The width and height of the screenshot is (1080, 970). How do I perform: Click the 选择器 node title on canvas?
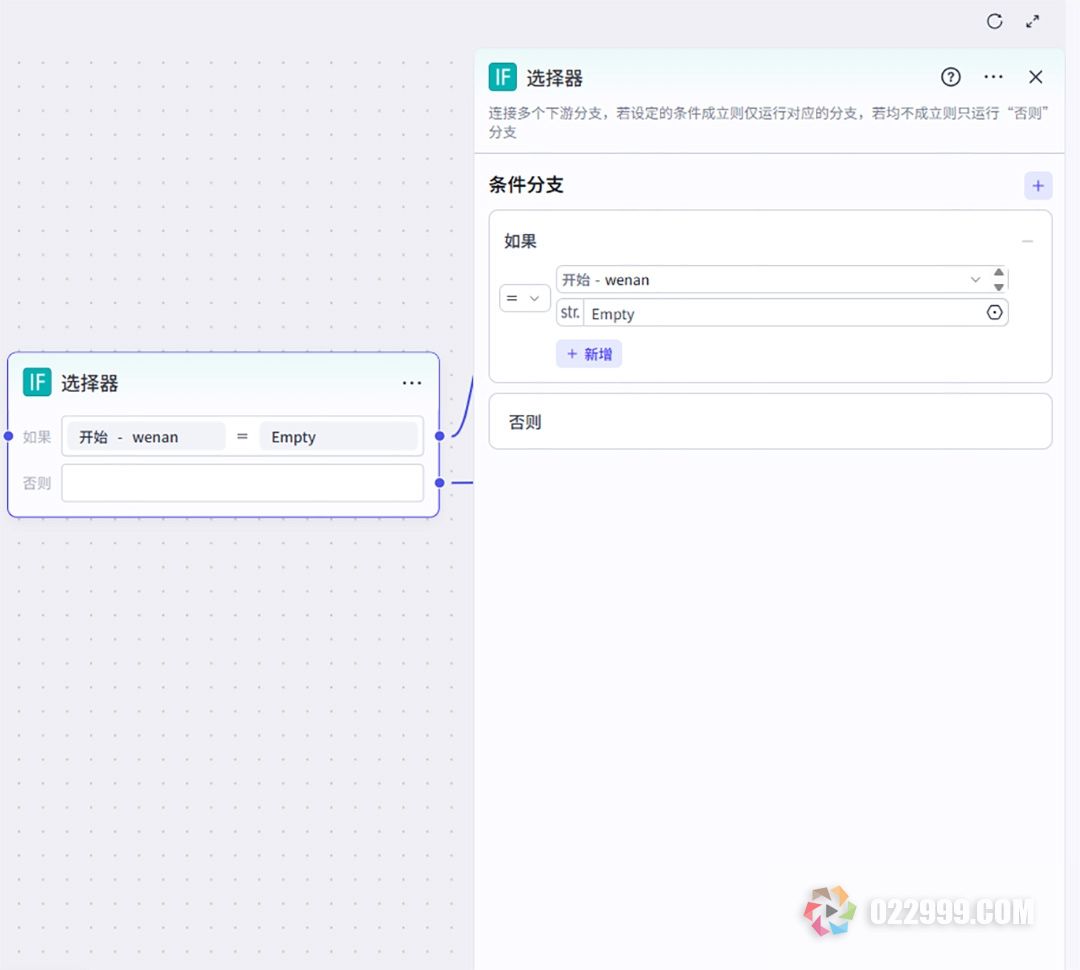[90, 383]
